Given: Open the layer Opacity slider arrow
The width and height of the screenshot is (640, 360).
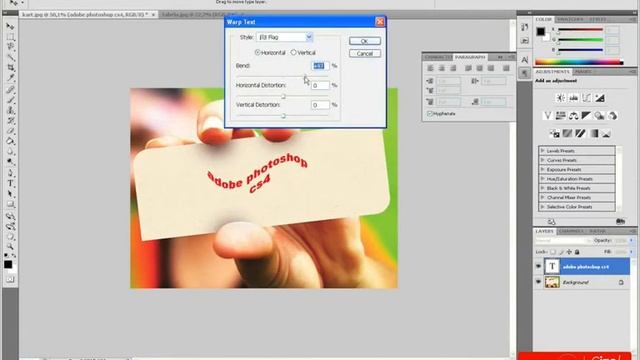Looking at the screenshot, I should 631,241.
